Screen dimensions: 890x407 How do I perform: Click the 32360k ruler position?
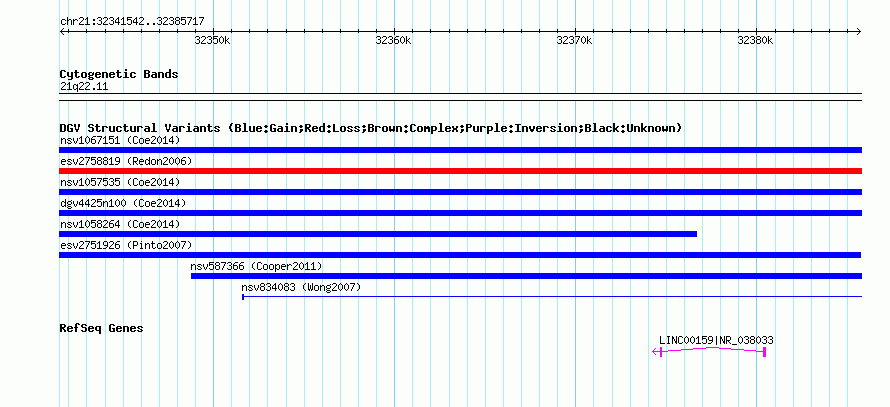tap(393, 40)
